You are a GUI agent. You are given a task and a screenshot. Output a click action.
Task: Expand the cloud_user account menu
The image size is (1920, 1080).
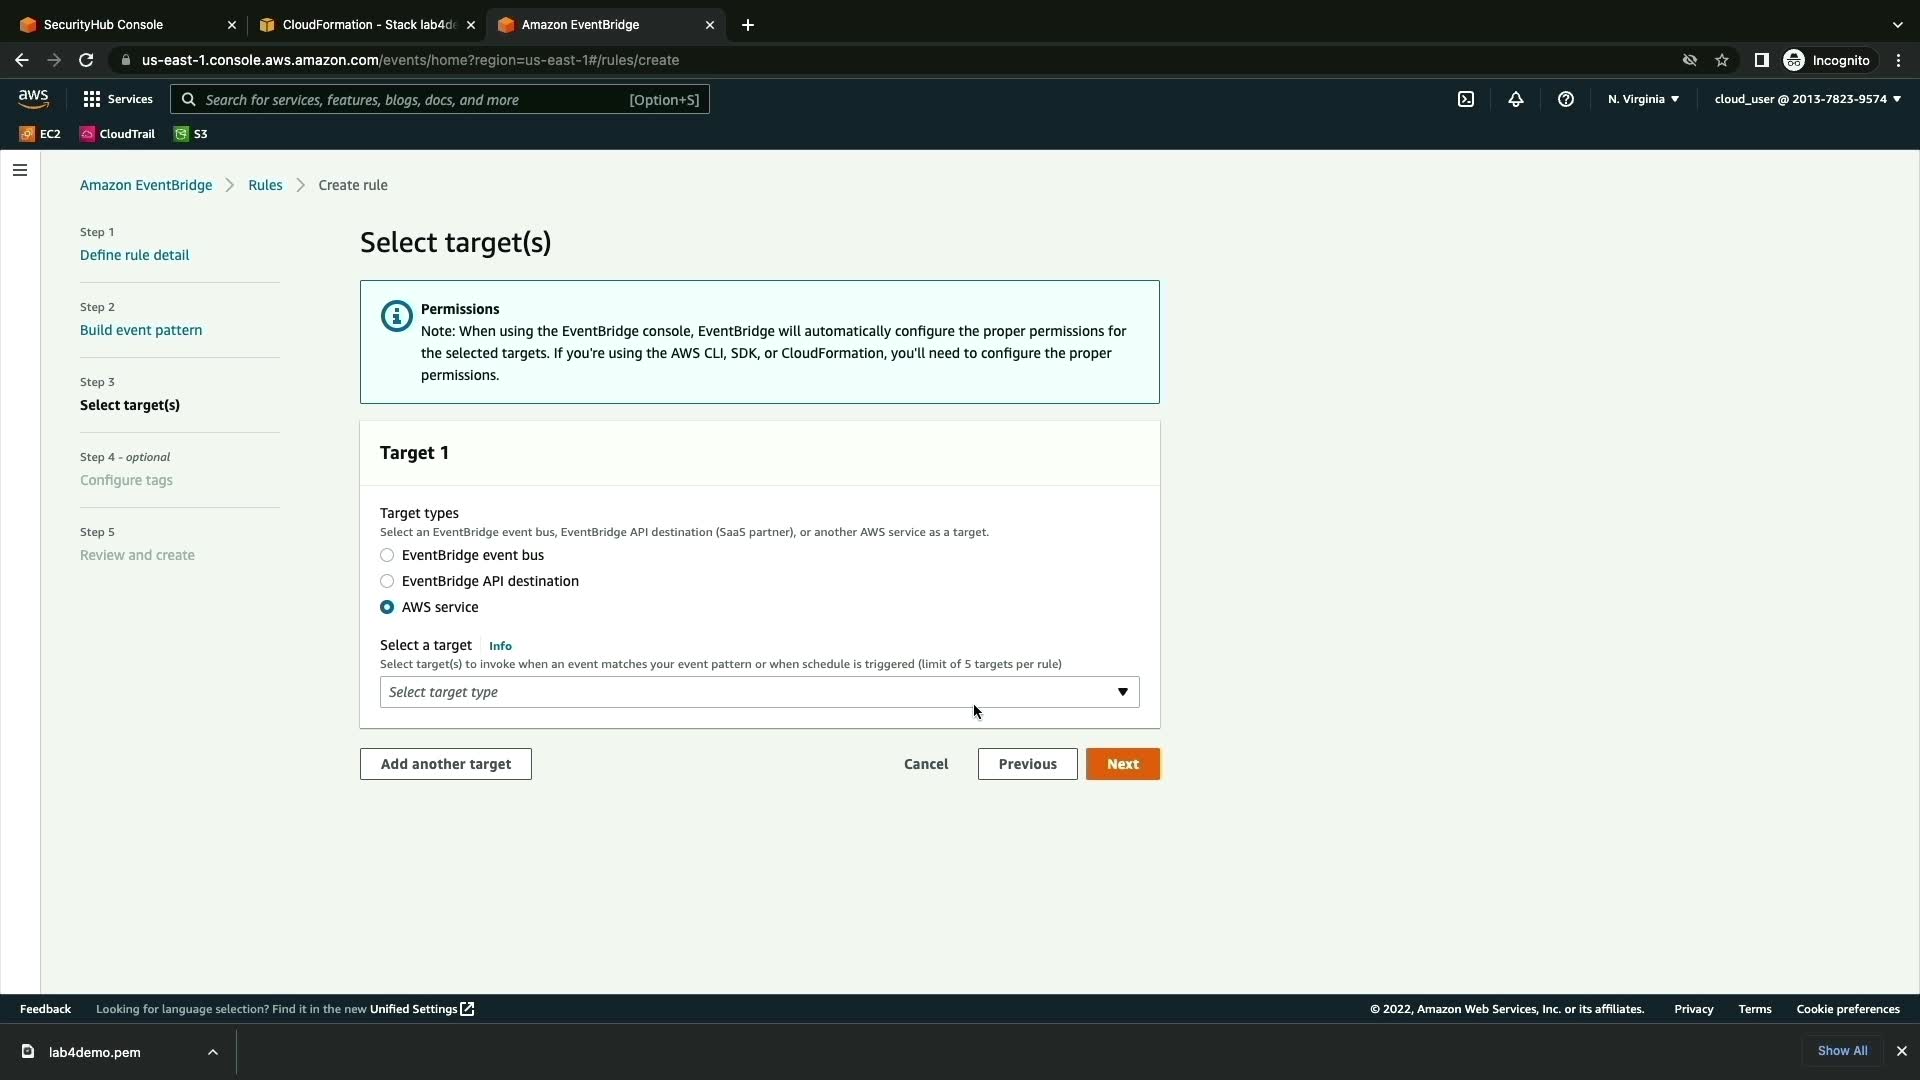point(1806,99)
